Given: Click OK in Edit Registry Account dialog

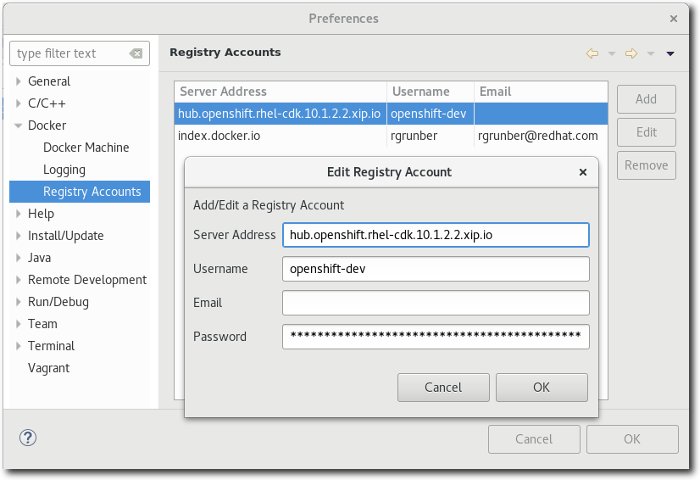Looking at the screenshot, I should (x=541, y=387).
